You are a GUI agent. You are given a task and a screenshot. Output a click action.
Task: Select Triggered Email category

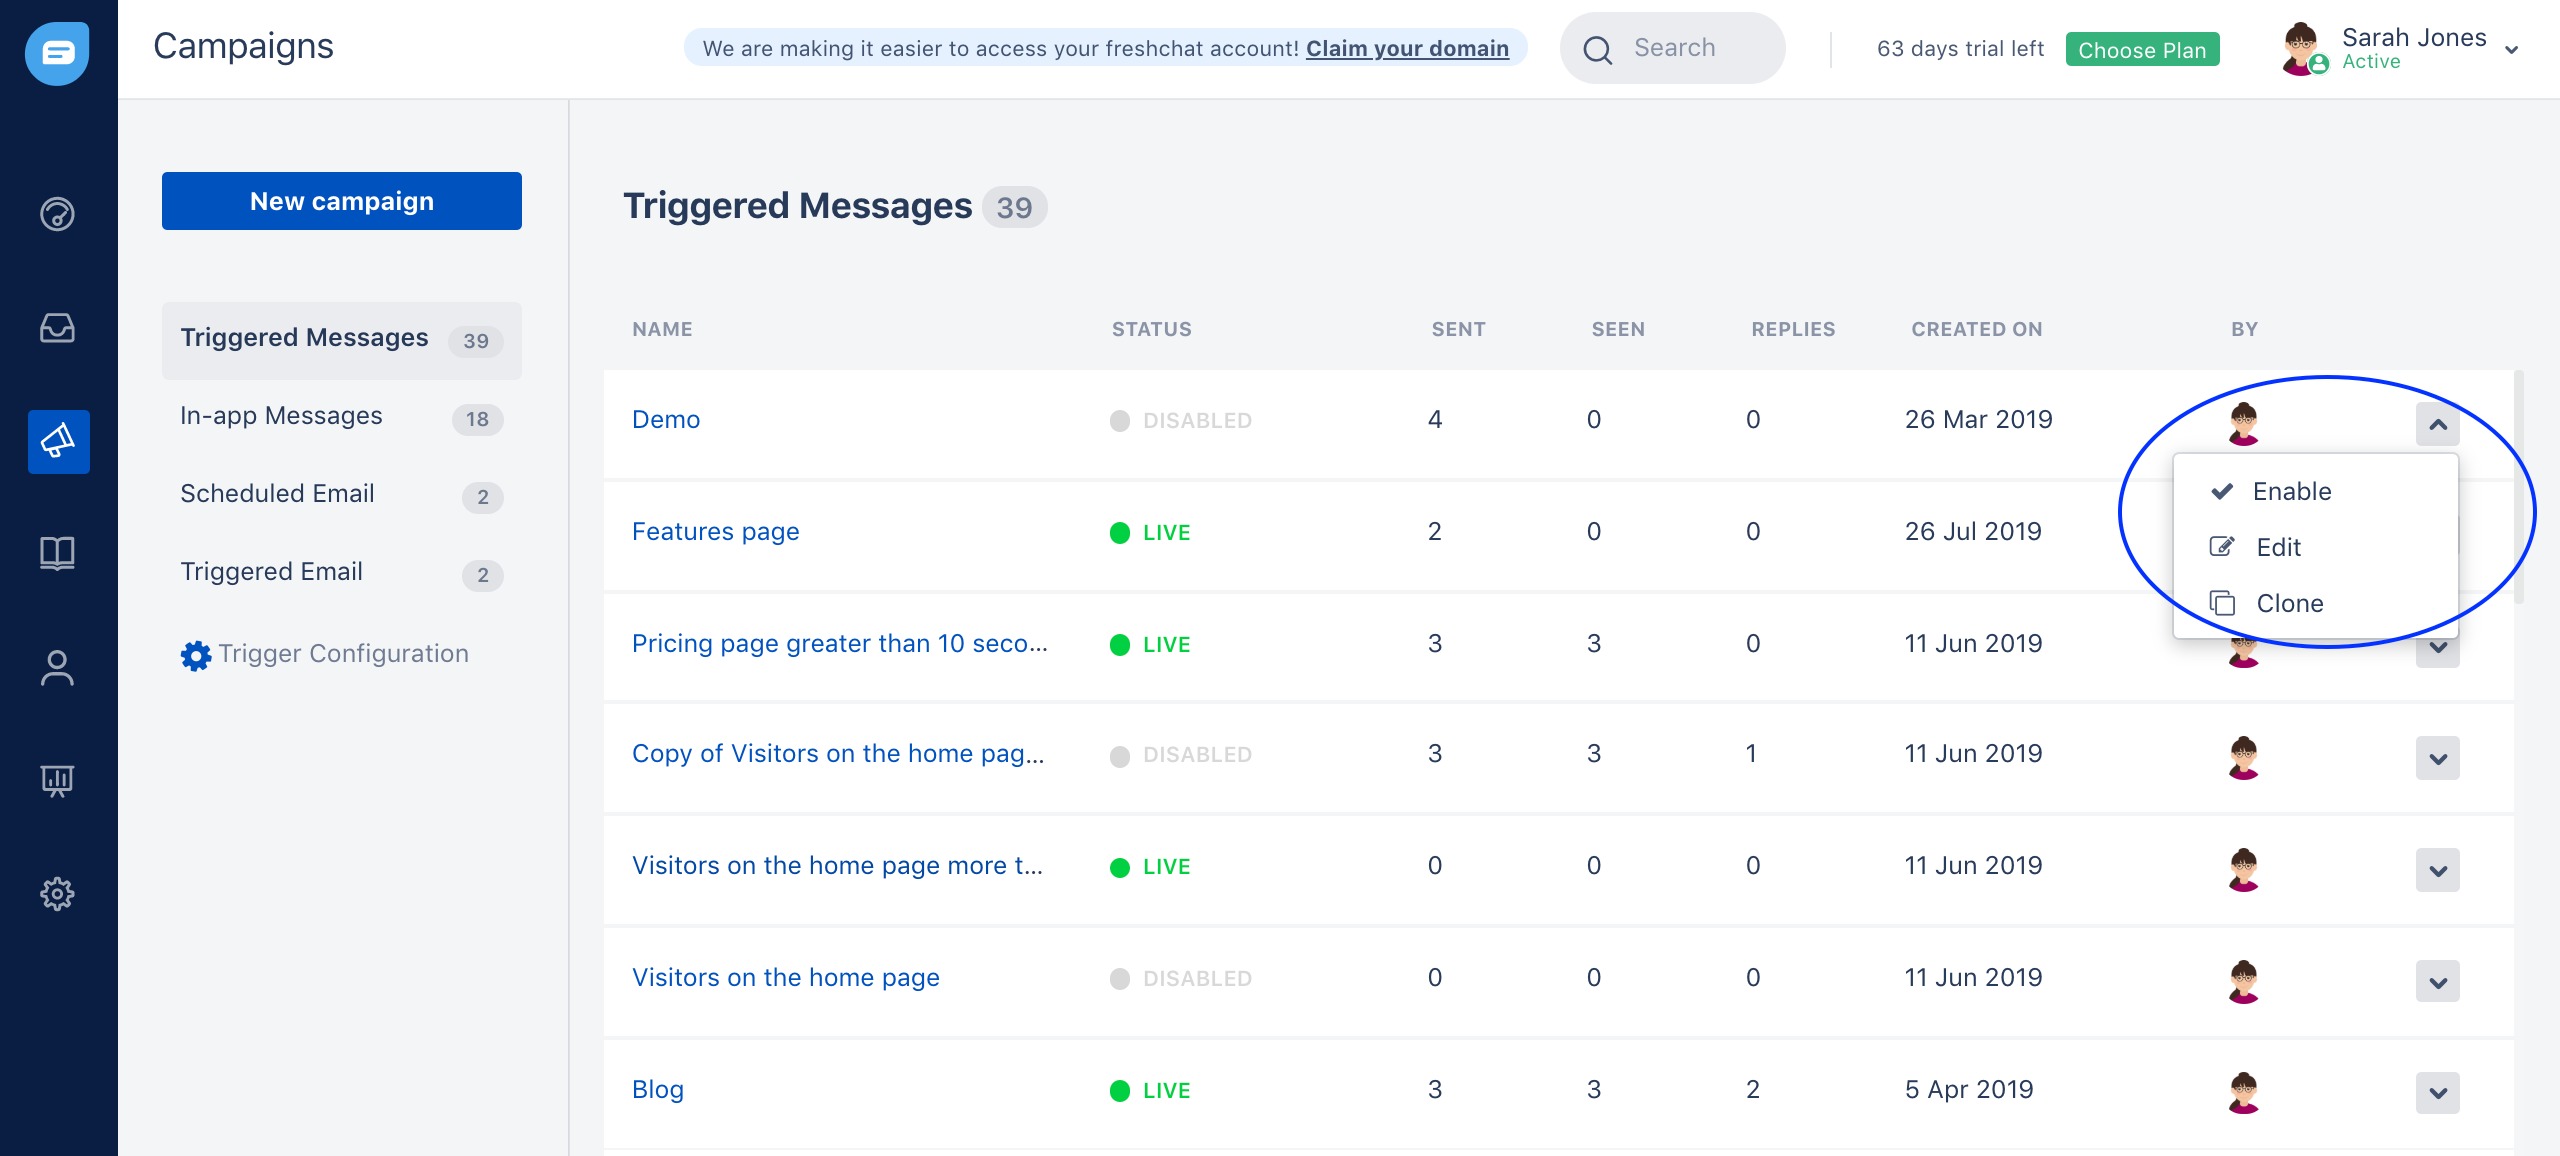[342, 573]
